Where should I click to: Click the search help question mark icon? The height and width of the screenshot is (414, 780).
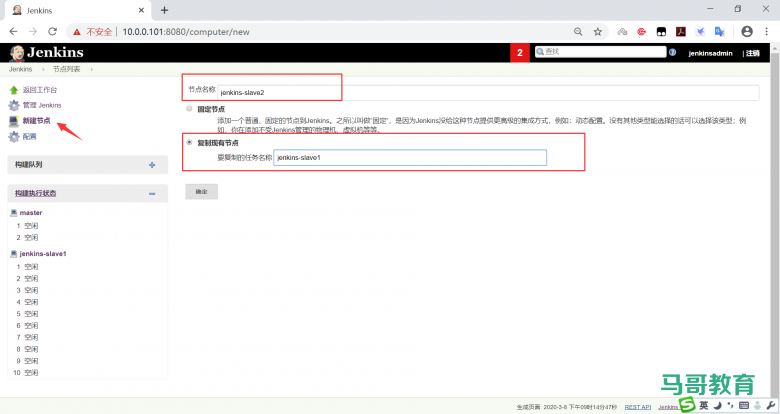(673, 52)
